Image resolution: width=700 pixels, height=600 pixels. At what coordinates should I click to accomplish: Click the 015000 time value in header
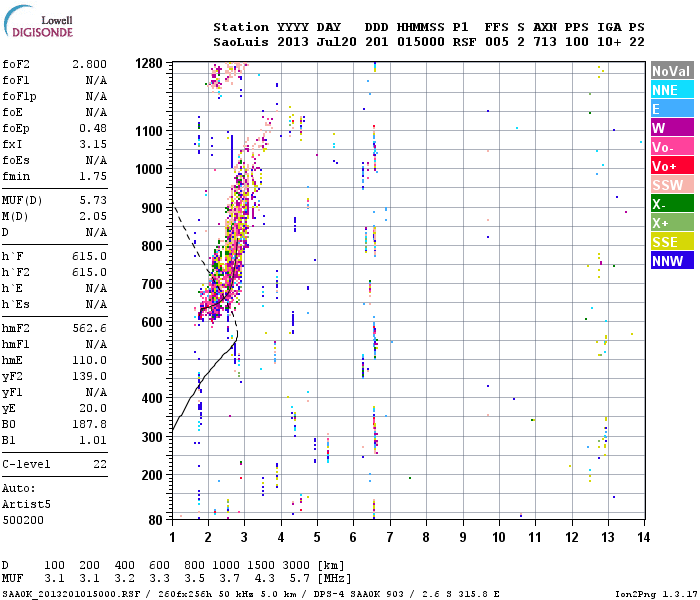421,42
